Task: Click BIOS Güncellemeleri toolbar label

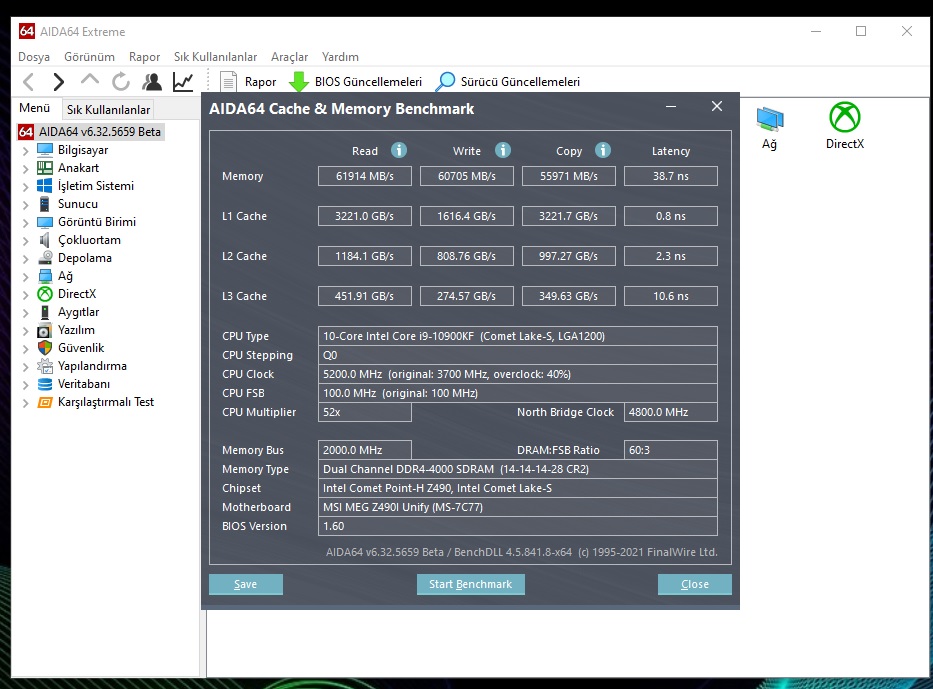Action: click(368, 82)
